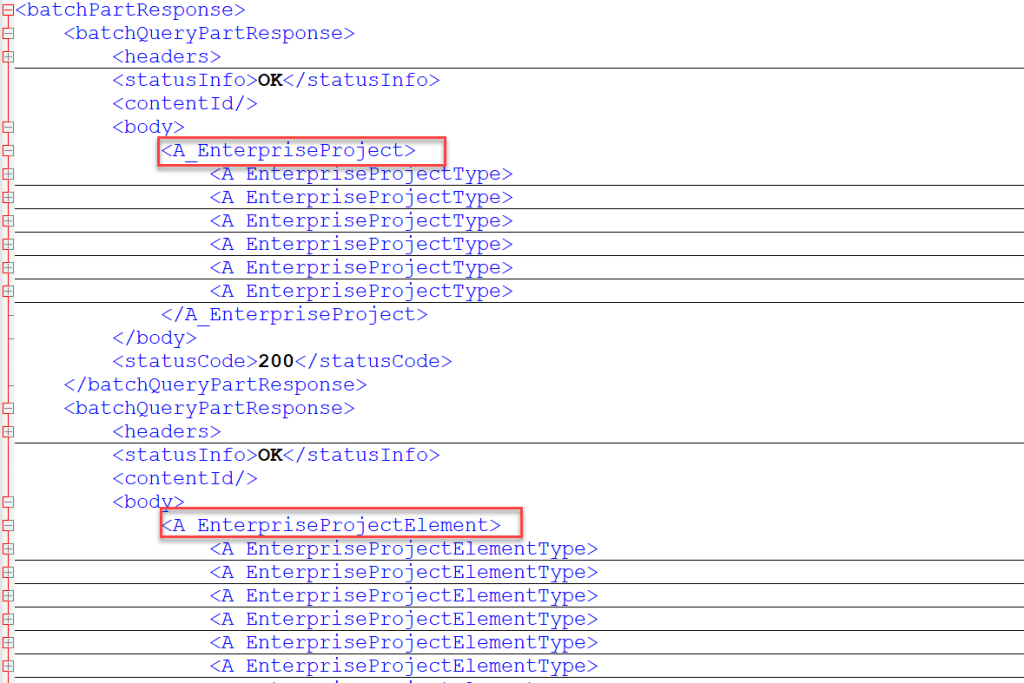Click the first closing batchQueryPartResponse tag
This screenshot has height=683, width=1024.
(215, 385)
